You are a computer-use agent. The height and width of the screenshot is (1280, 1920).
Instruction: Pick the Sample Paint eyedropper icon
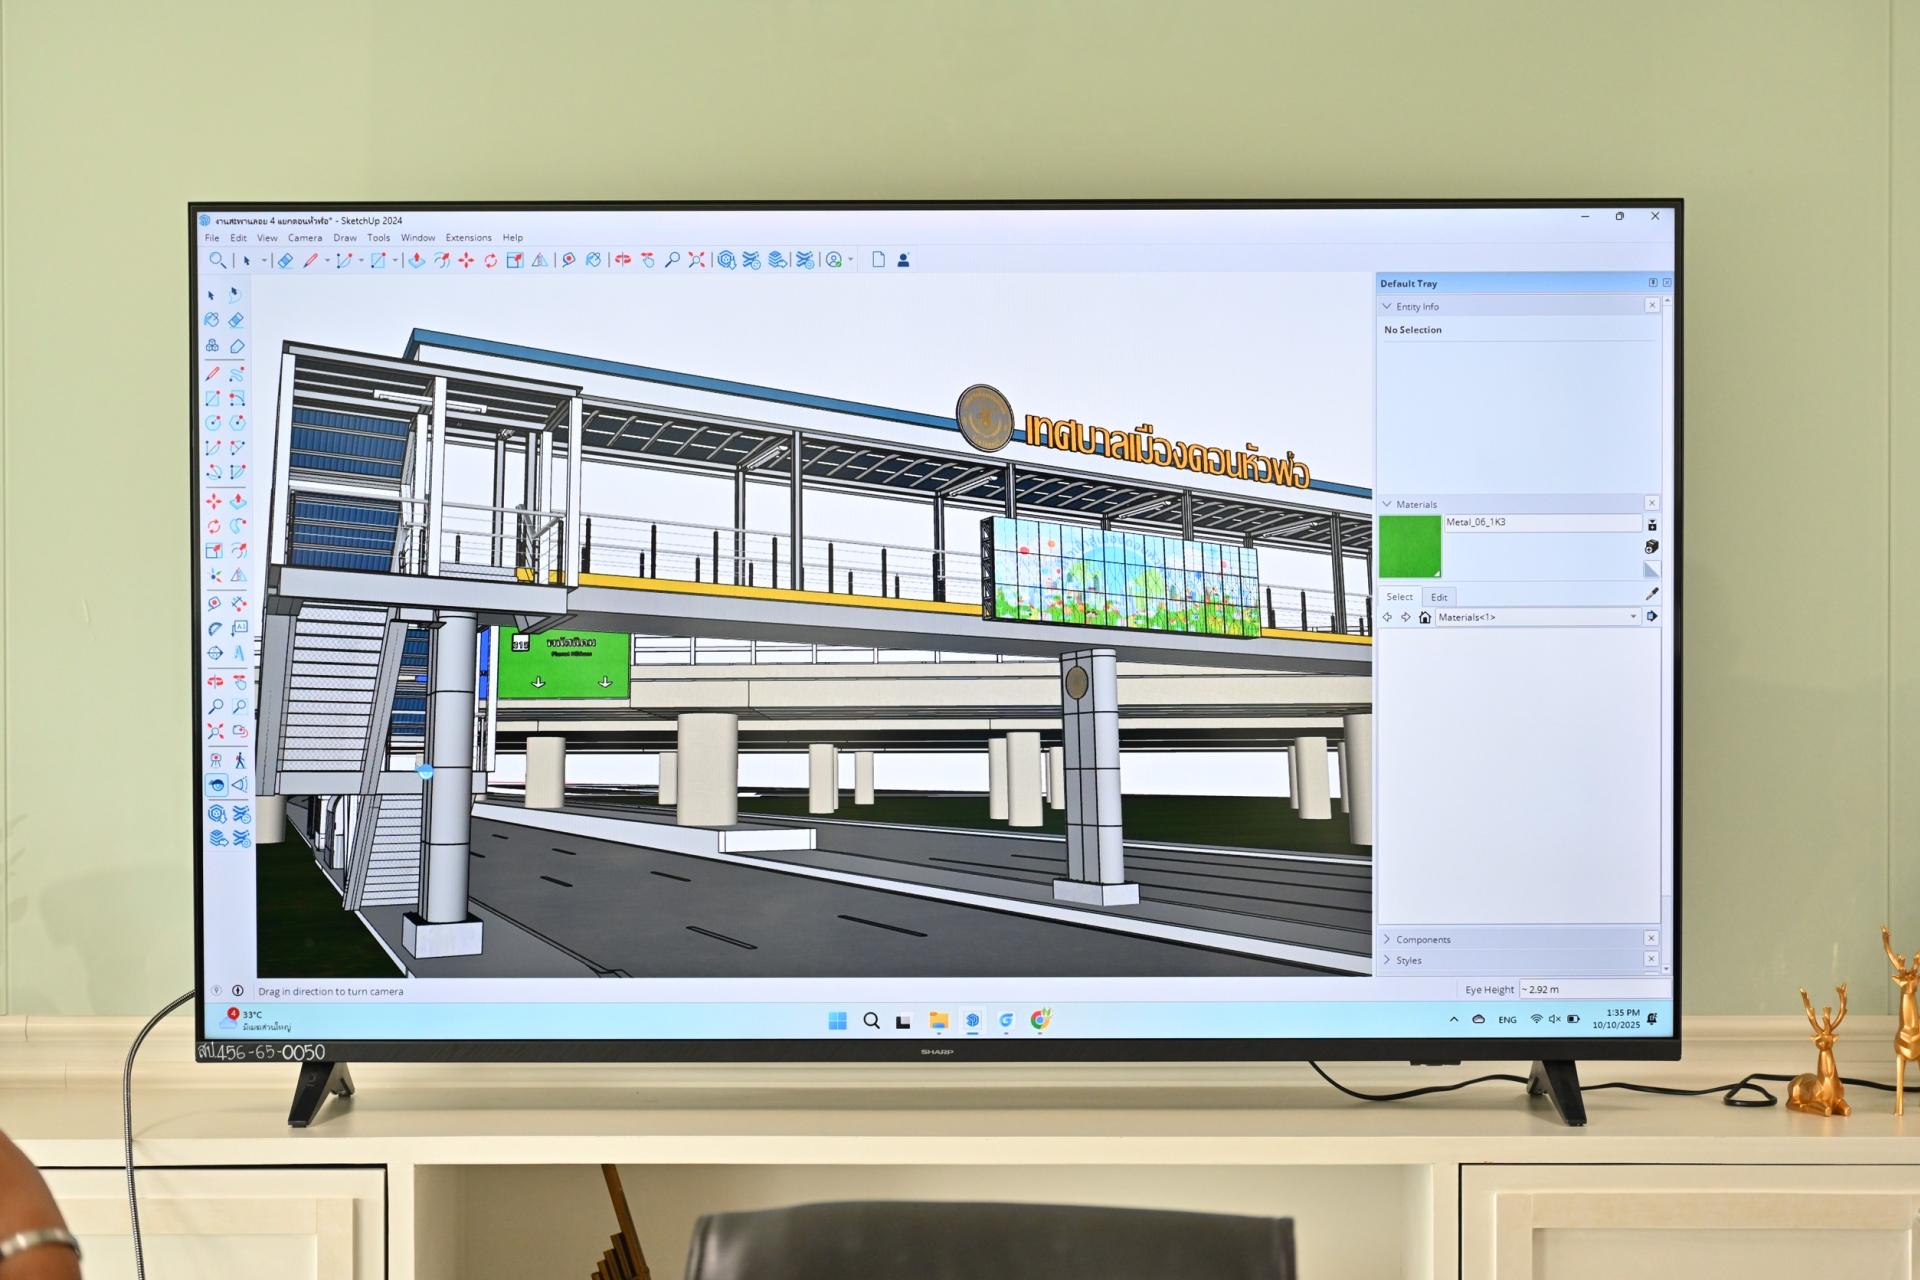[x=1652, y=594]
